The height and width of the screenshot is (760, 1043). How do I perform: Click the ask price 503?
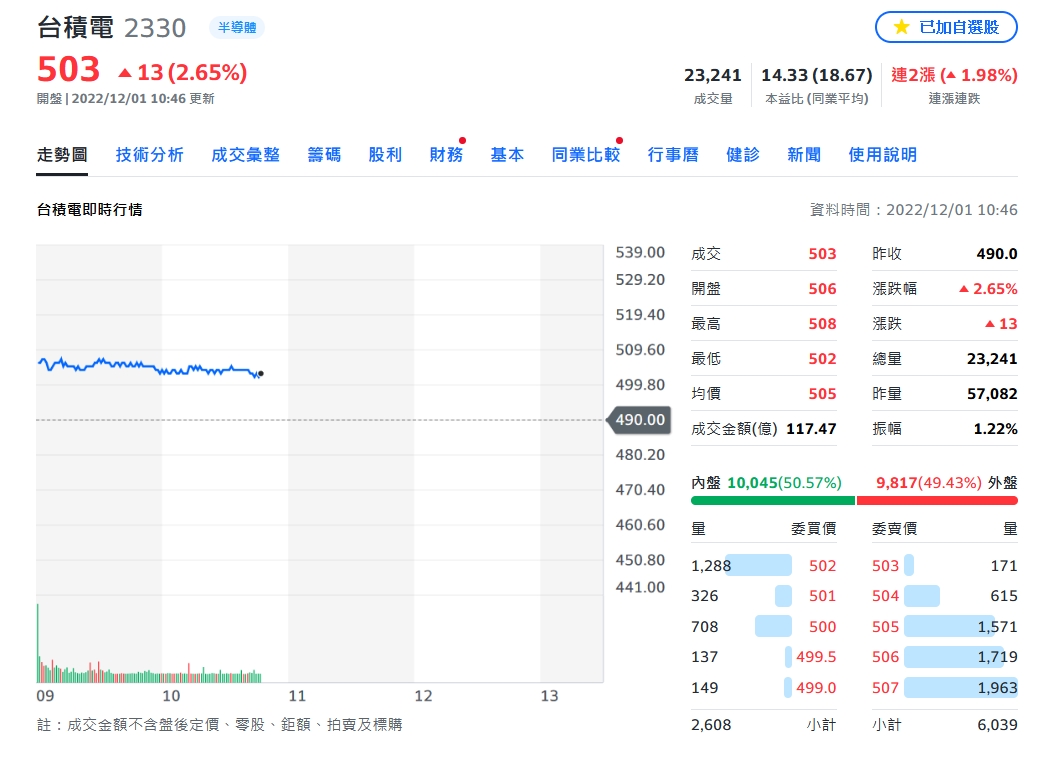point(885,566)
